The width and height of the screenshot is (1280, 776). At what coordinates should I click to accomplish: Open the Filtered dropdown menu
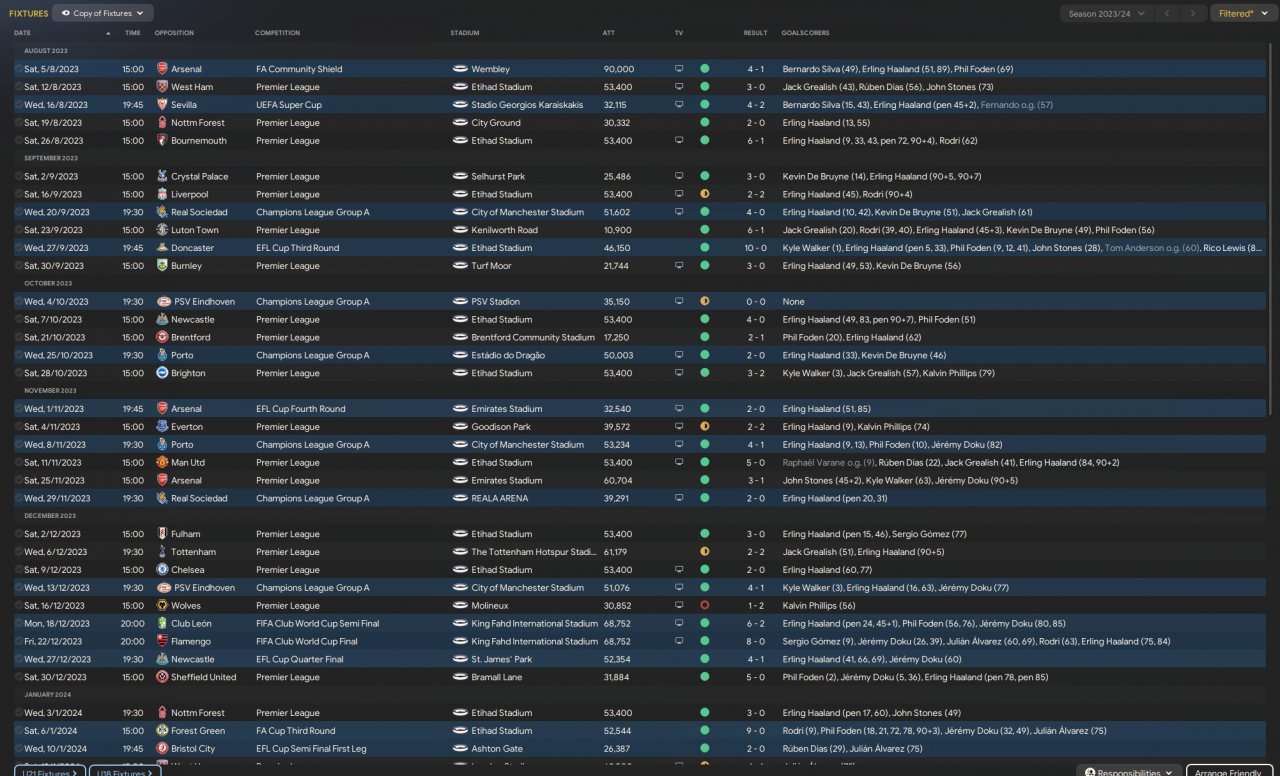tap(1242, 14)
